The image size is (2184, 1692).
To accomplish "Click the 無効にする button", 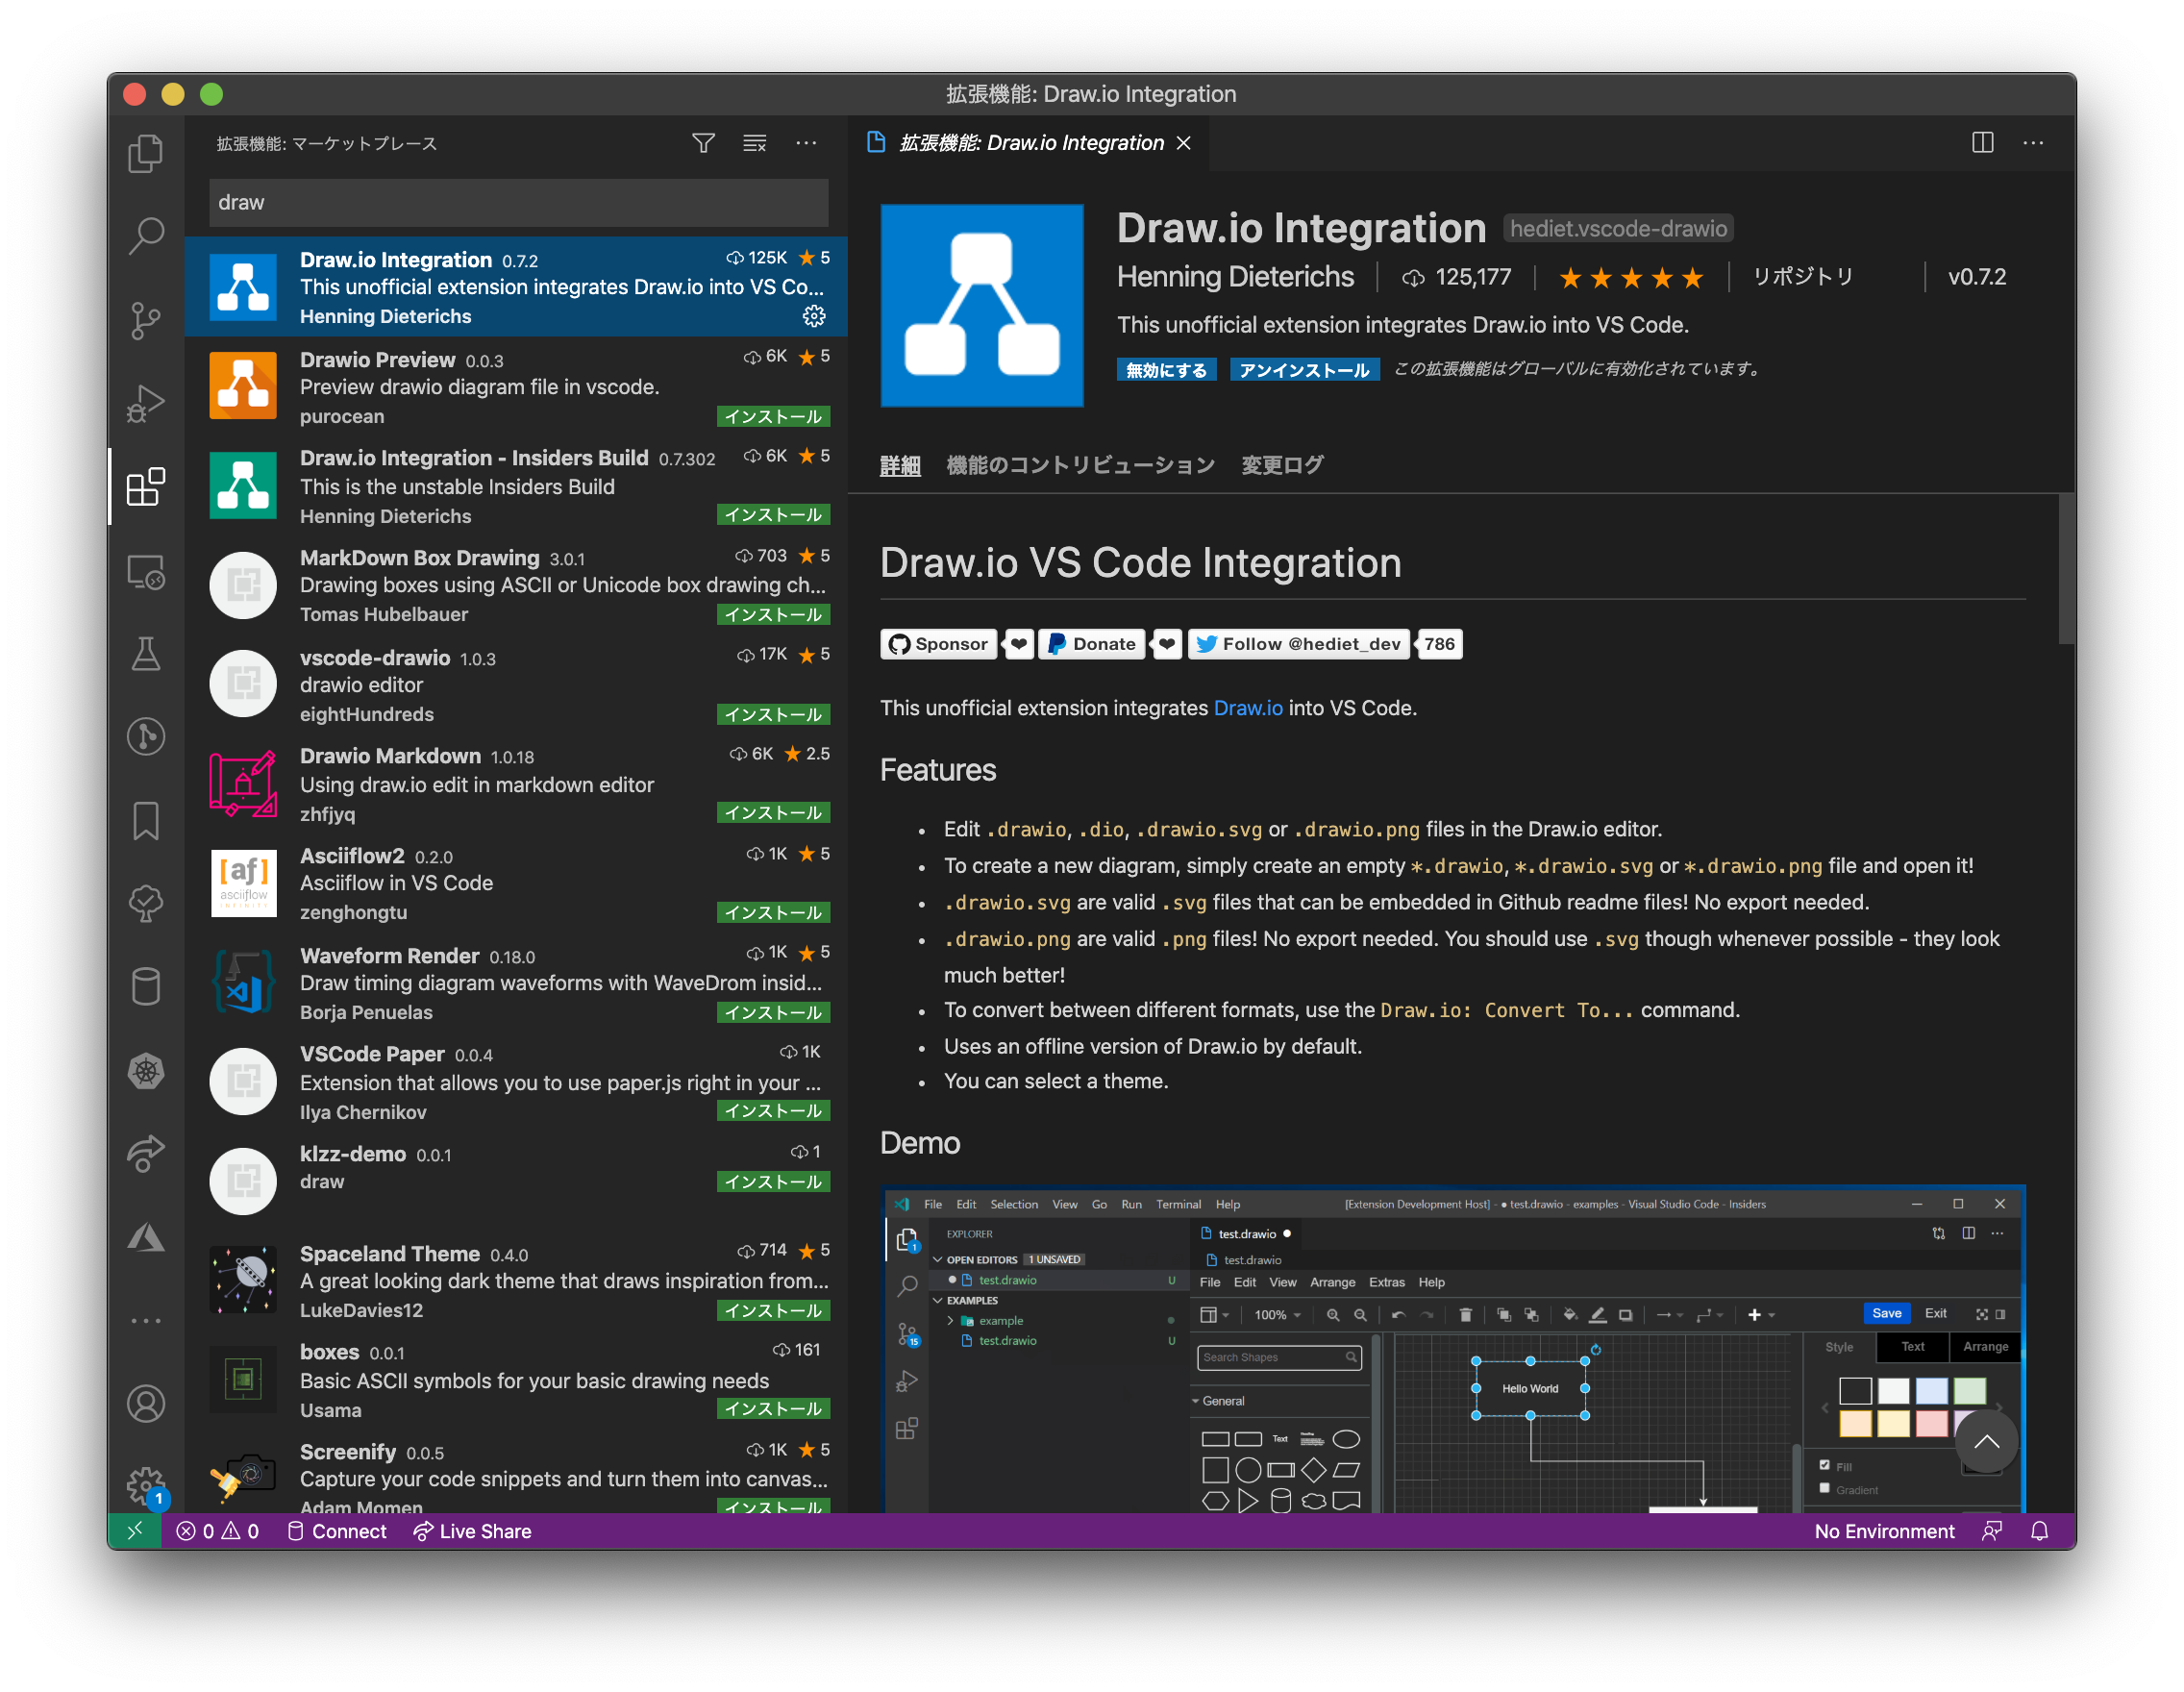I will click(x=1166, y=370).
